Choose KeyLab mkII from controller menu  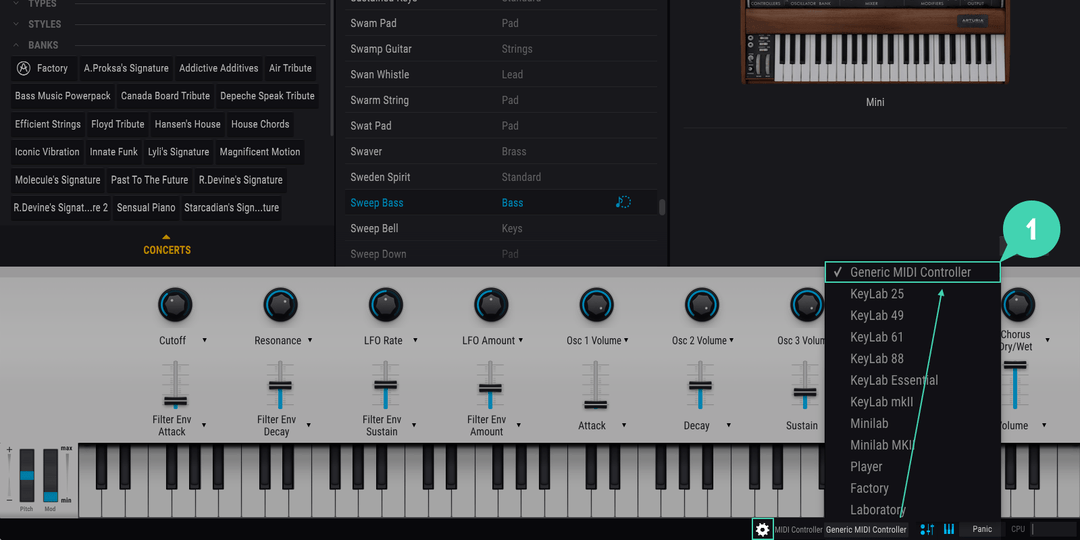click(x=913, y=402)
